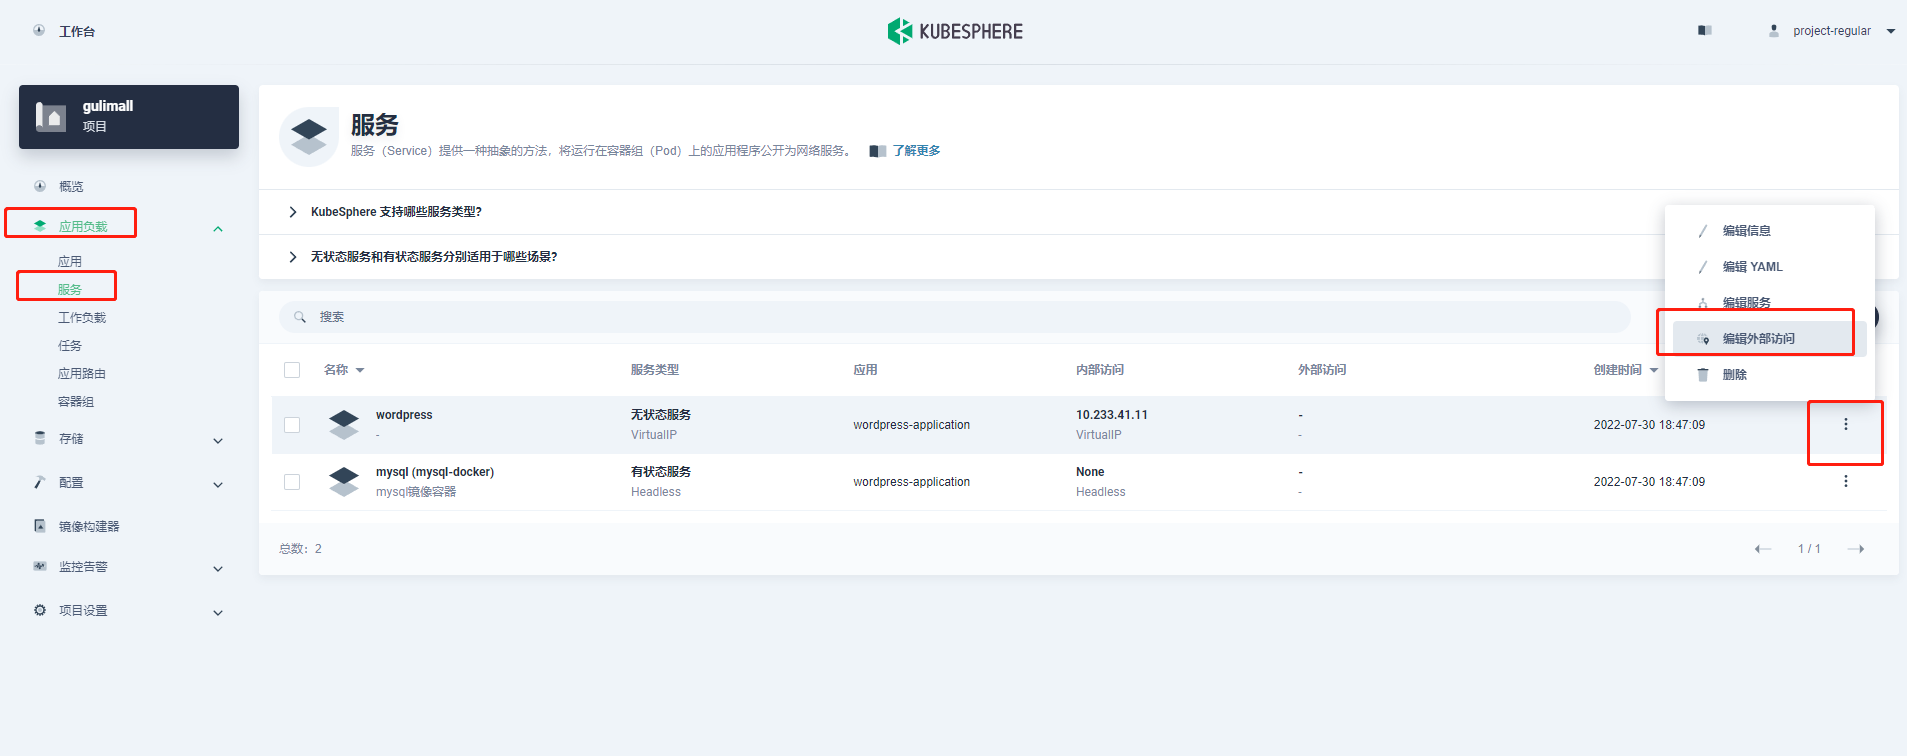This screenshot has width=1907, height=756.
Task: Expand the 项目设置 section chevron
Action: click(x=218, y=613)
